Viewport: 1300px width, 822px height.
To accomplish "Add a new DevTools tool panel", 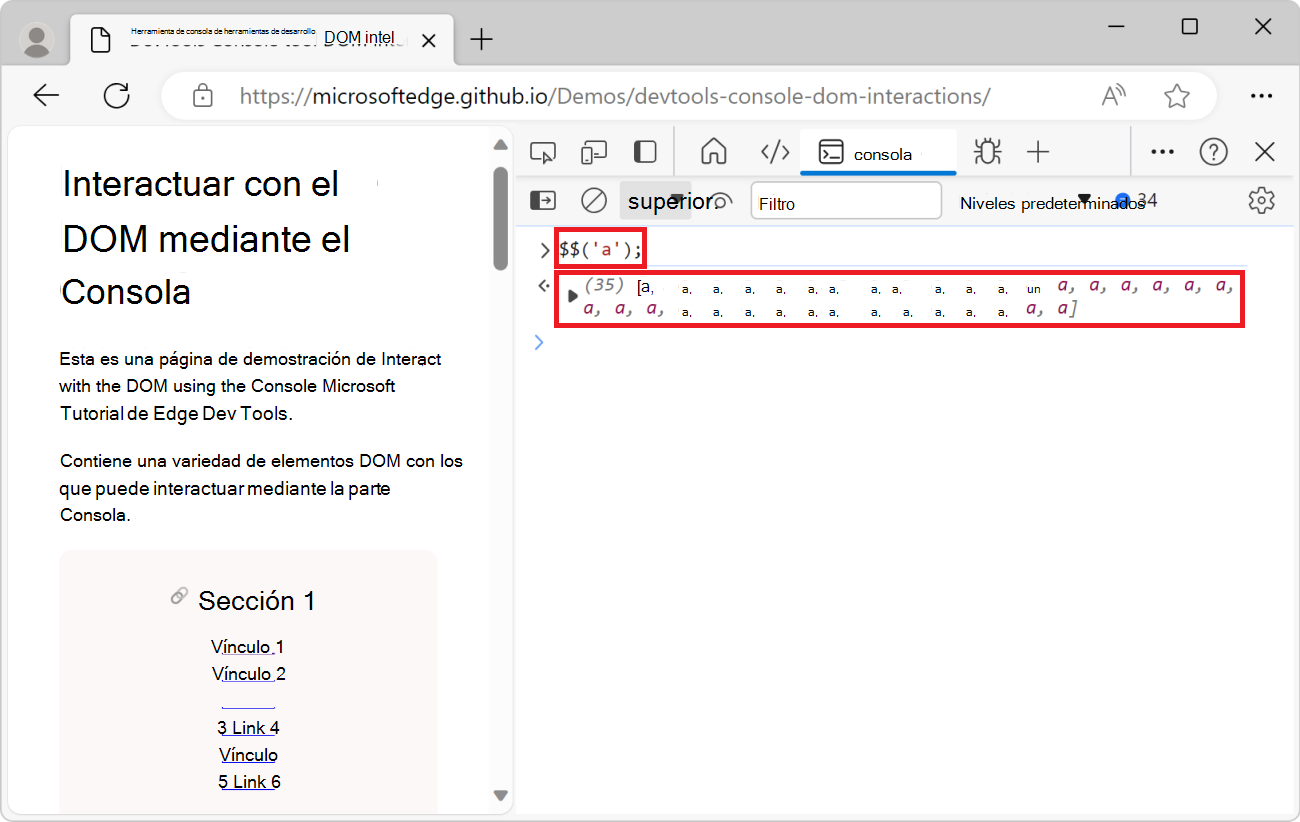I will click(x=1038, y=152).
